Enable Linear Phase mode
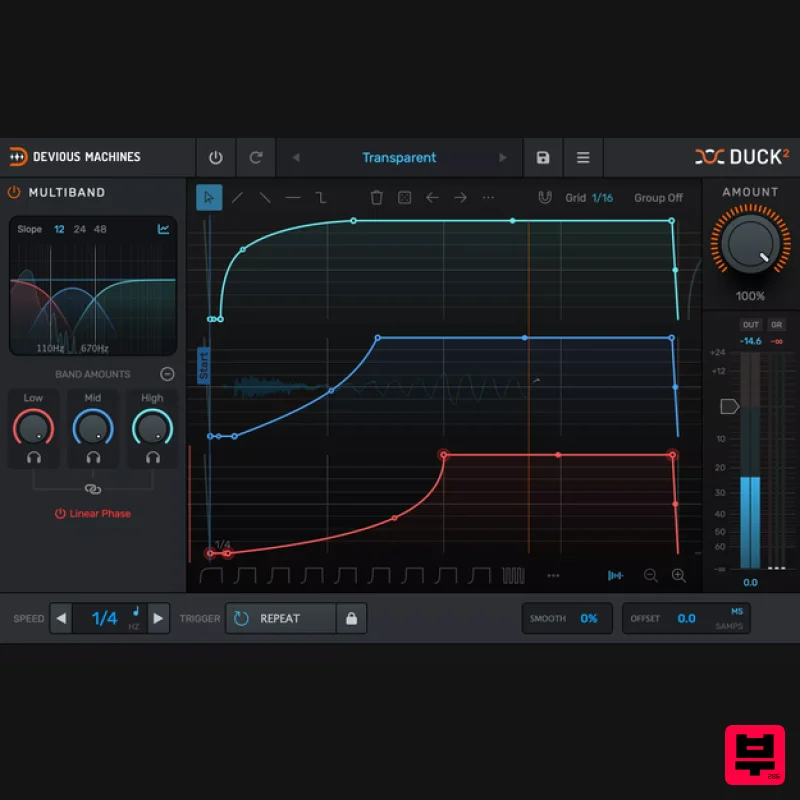This screenshot has width=800, height=800. click(93, 513)
